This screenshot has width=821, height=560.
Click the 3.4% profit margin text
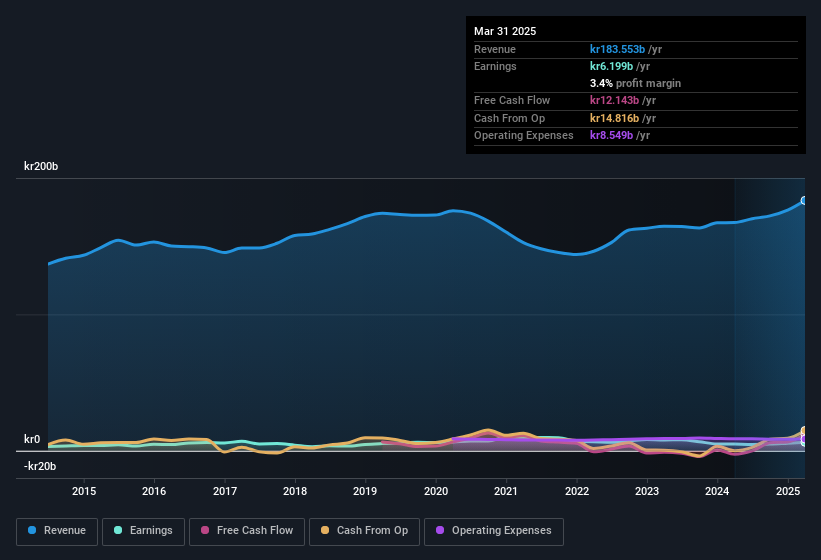point(635,83)
